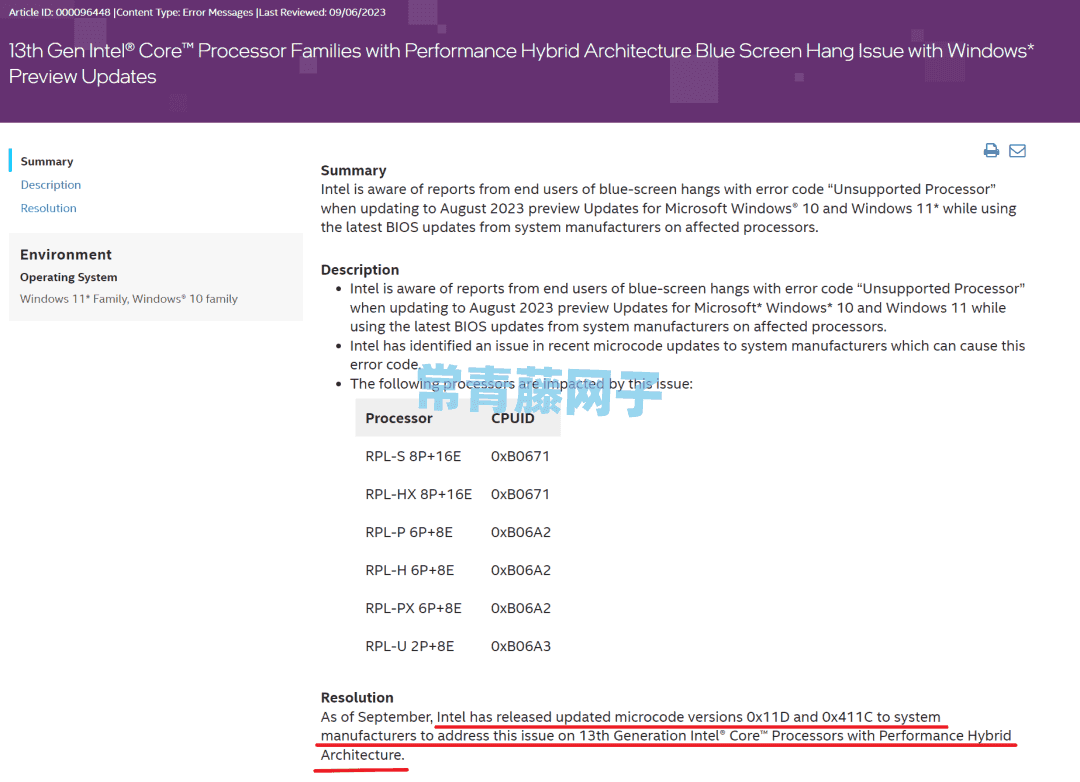Click the 0xB06A2 value in the RPL-H row
The height and width of the screenshot is (782, 1080).
(x=521, y=570)
